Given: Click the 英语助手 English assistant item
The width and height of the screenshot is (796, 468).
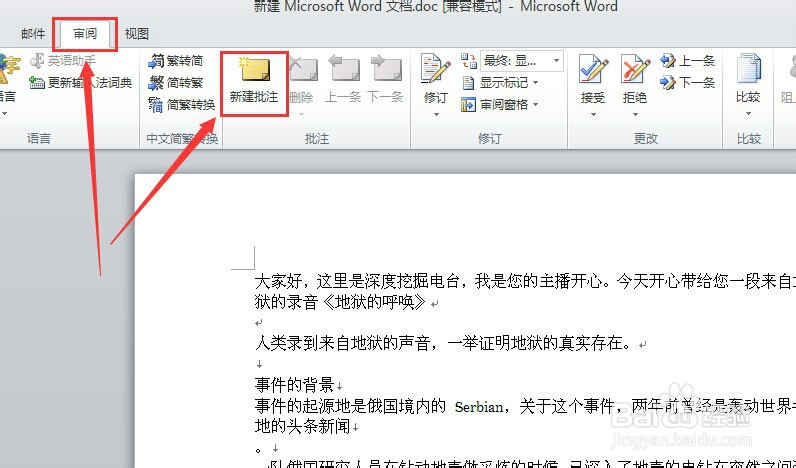Looking at the screenshot, I should pyautogui.click(x=62, y=61).
